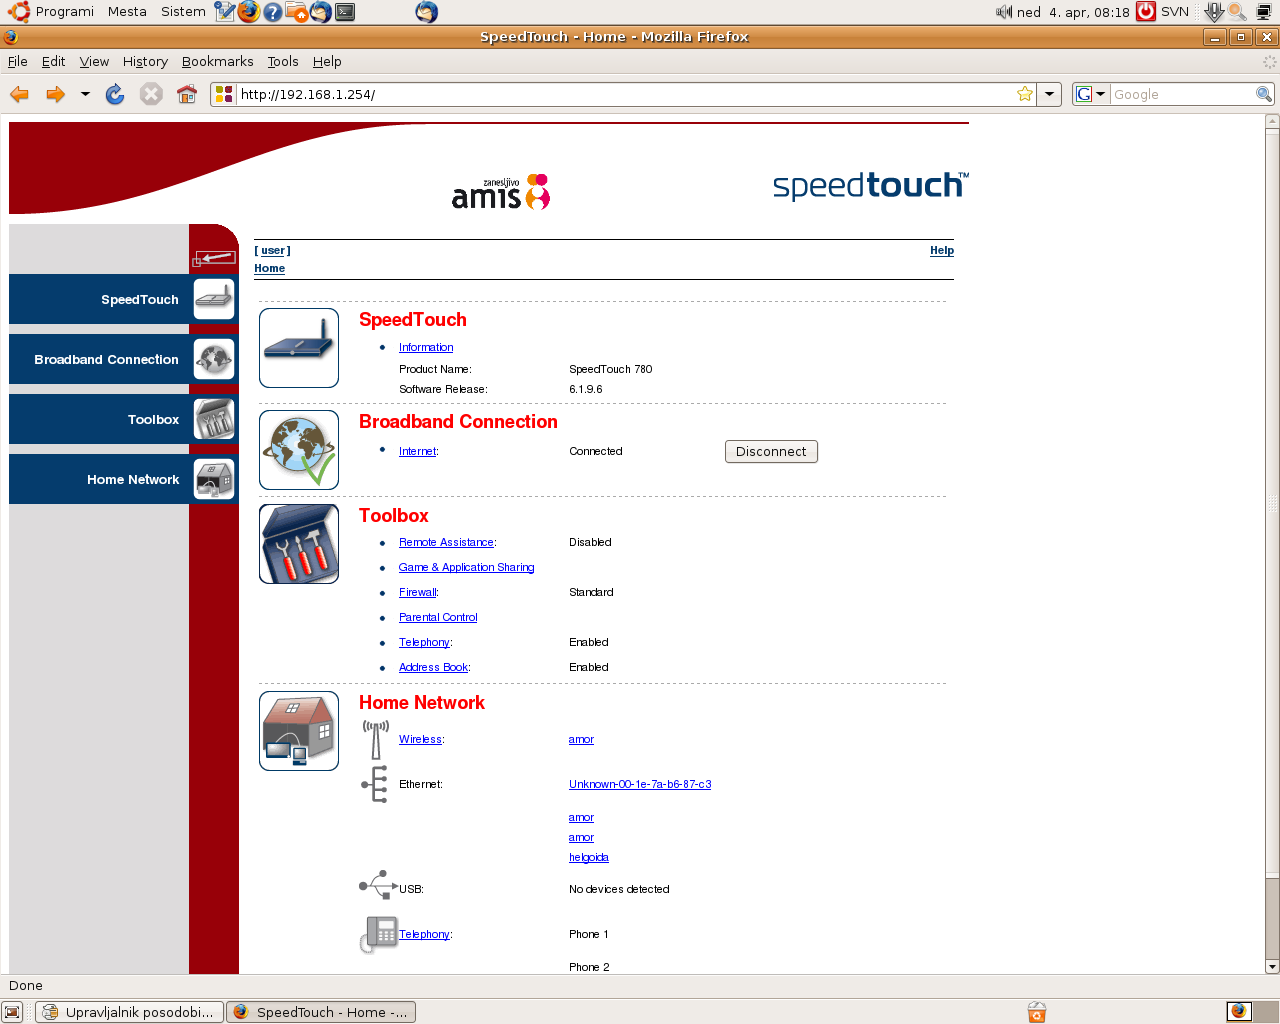Open the Parental Control link
Screen dimensions: 1280x1024
[x=438, y=617]
